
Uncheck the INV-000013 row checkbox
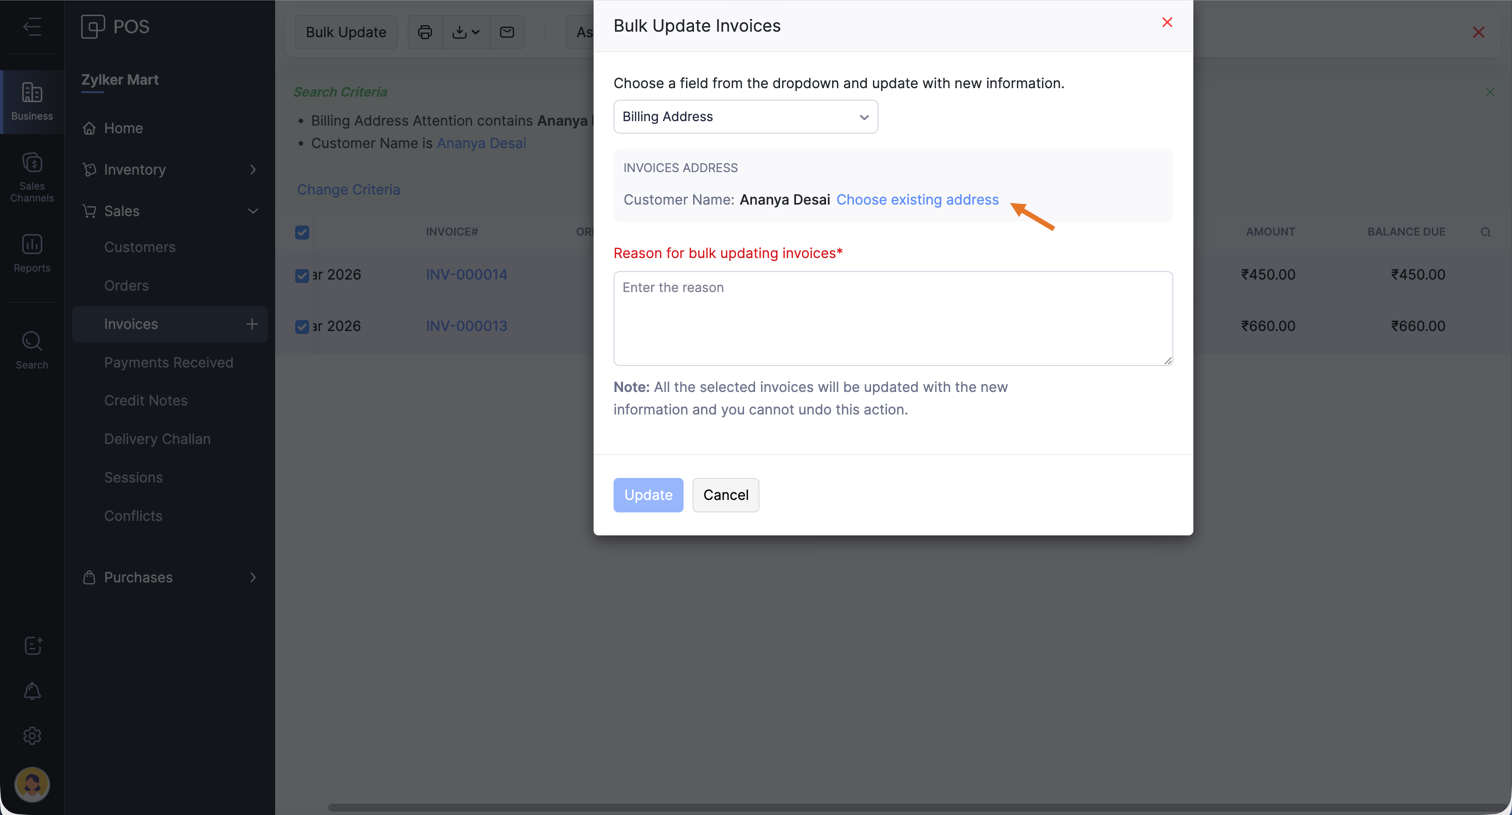coord(302,326)
